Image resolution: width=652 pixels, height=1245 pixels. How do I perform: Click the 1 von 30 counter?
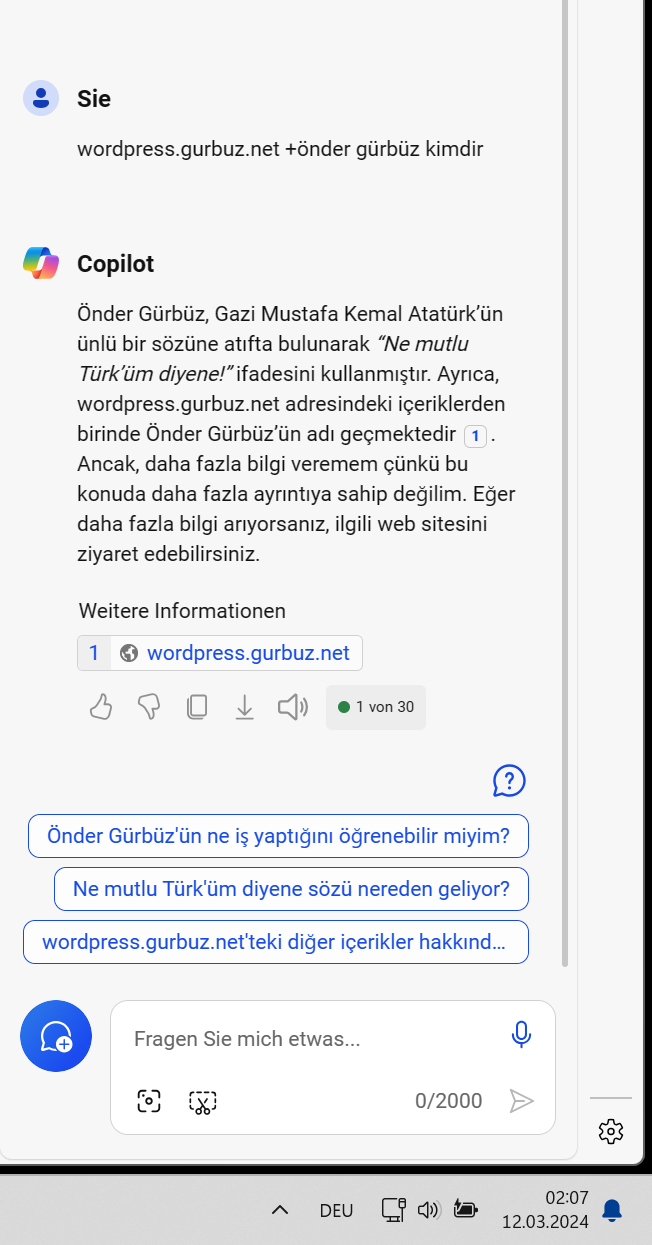(376, 707)
